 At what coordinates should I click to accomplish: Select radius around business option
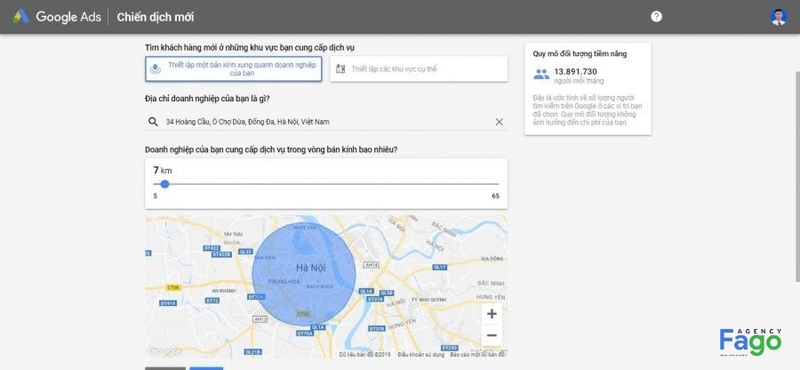click(234, 69)
